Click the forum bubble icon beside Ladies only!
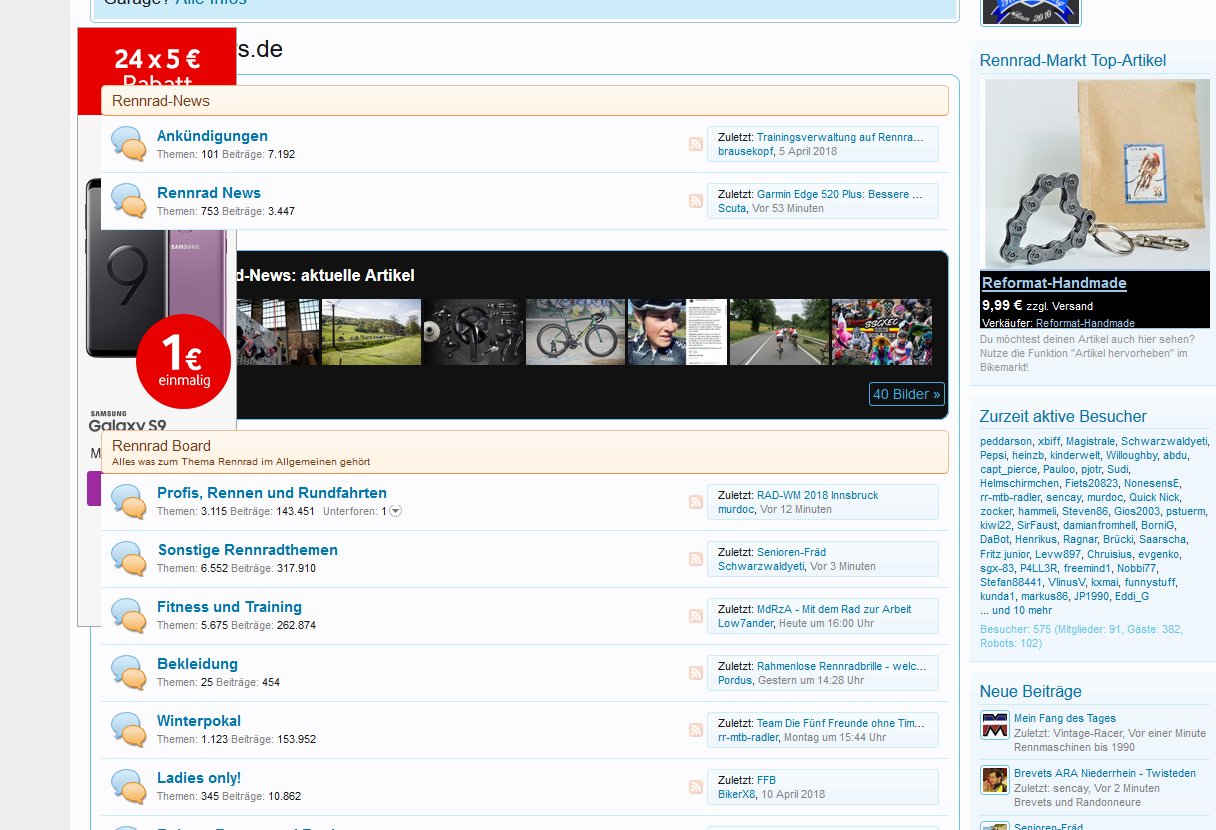Viewport: 1216px width, 830px height. (129, 786)
